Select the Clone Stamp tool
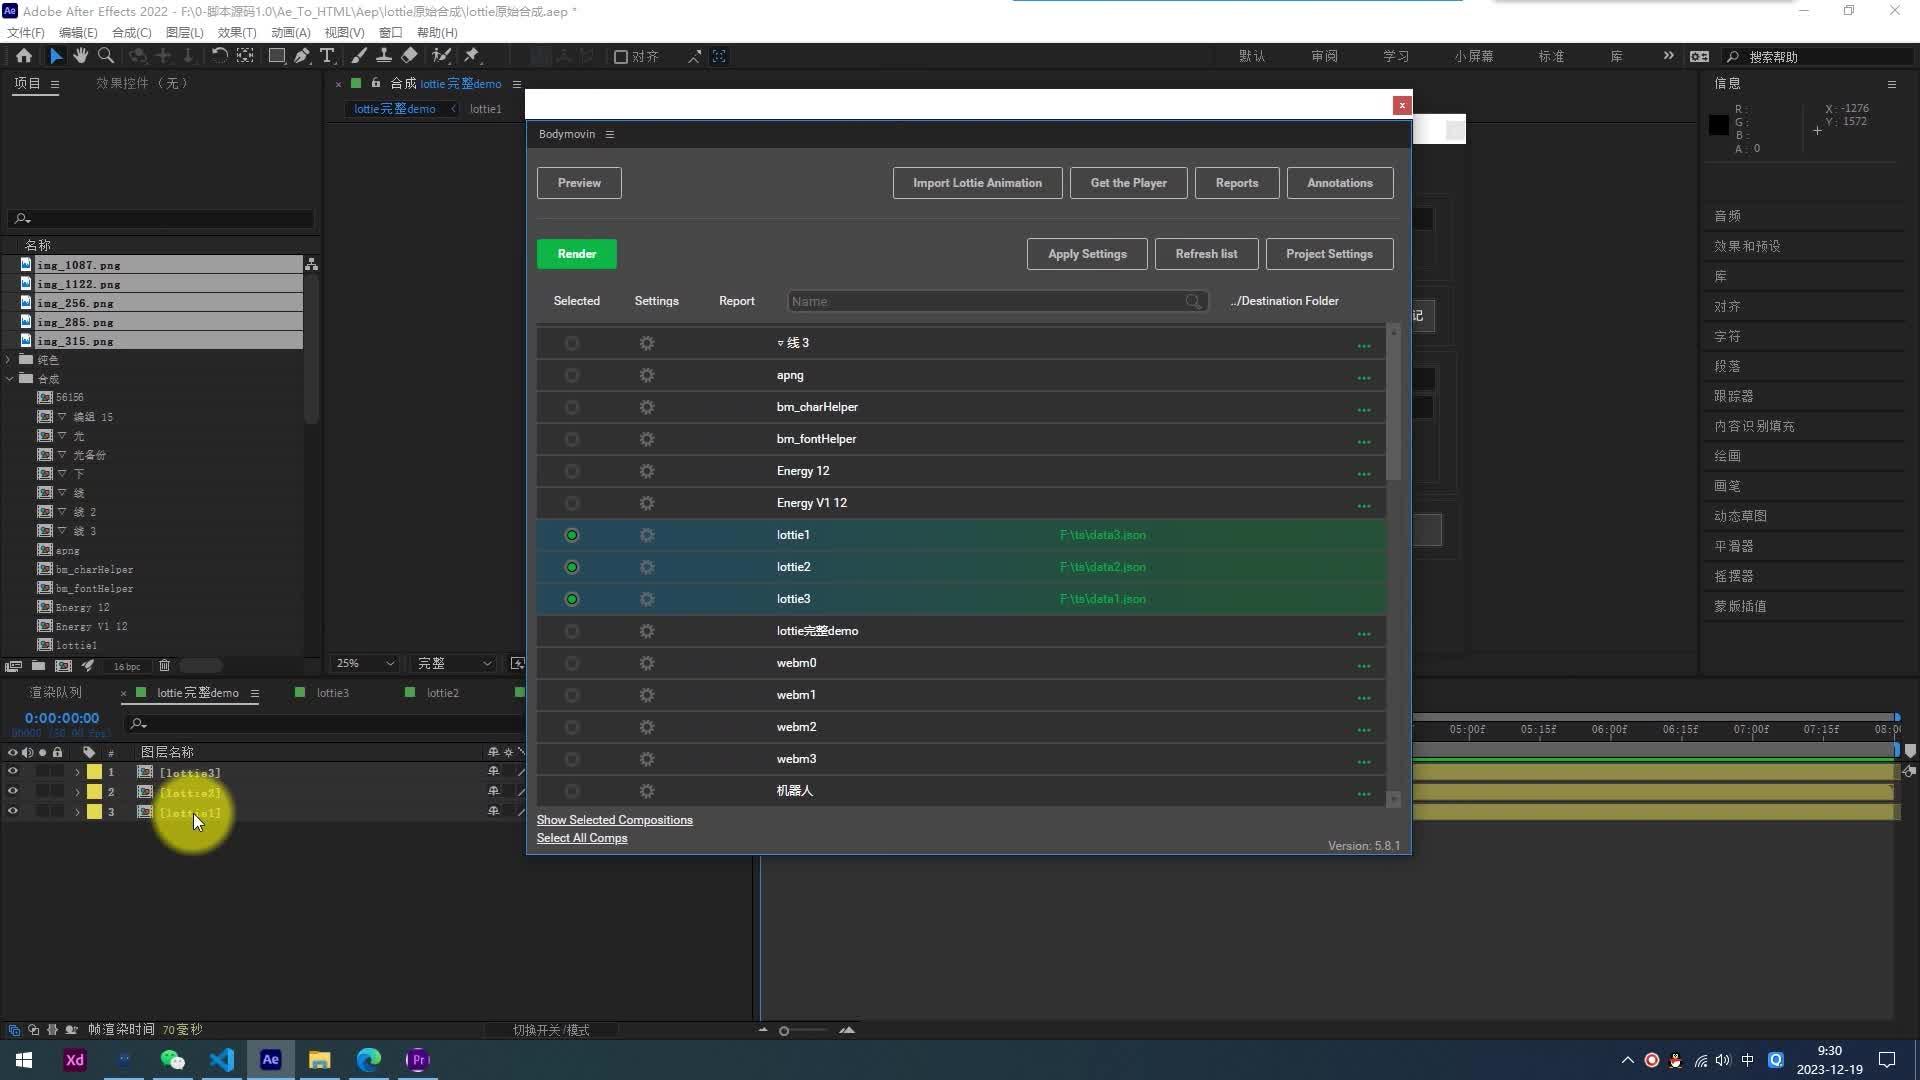 [383, 56]
